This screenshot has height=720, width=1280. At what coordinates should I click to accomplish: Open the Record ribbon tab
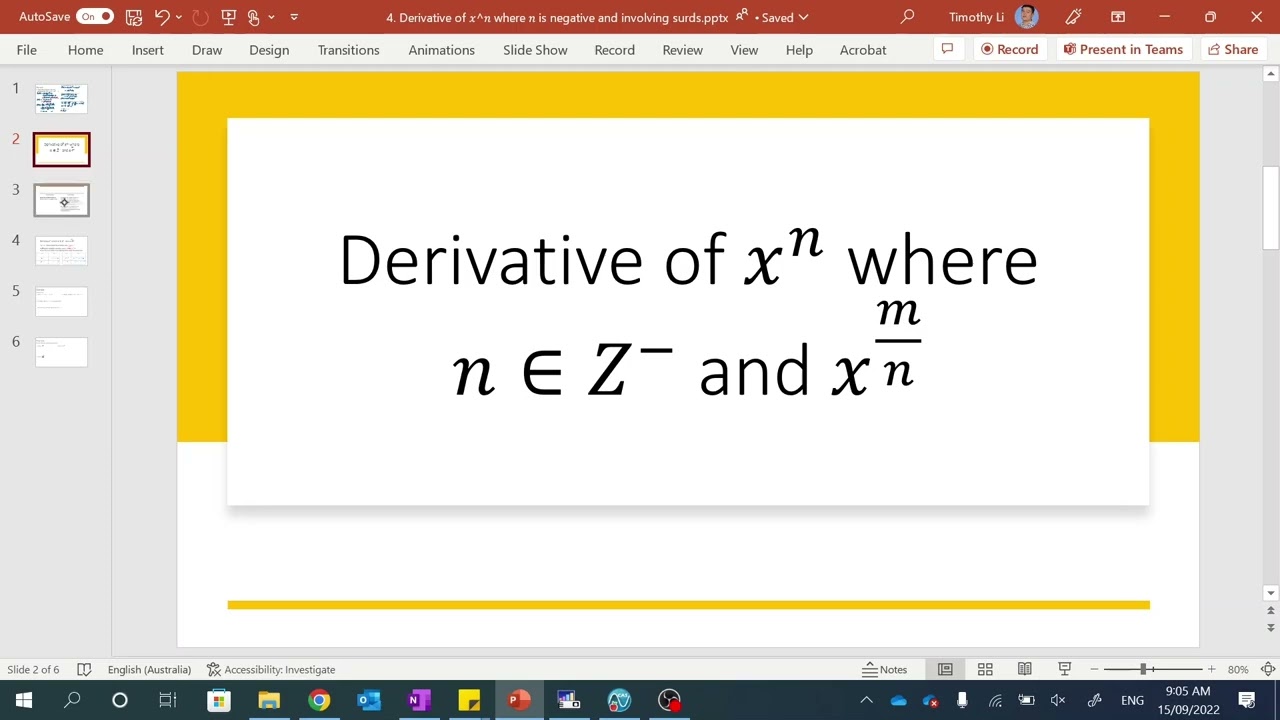point(615,50)
